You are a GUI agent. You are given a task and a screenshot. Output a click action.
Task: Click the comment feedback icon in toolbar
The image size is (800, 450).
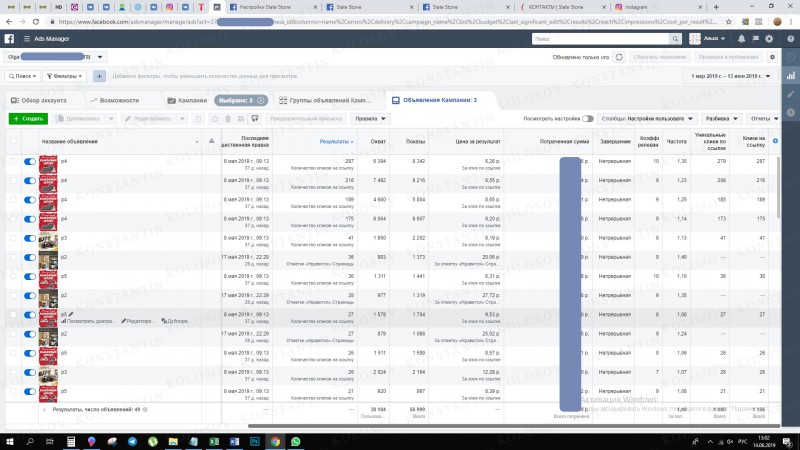[255, 119]
